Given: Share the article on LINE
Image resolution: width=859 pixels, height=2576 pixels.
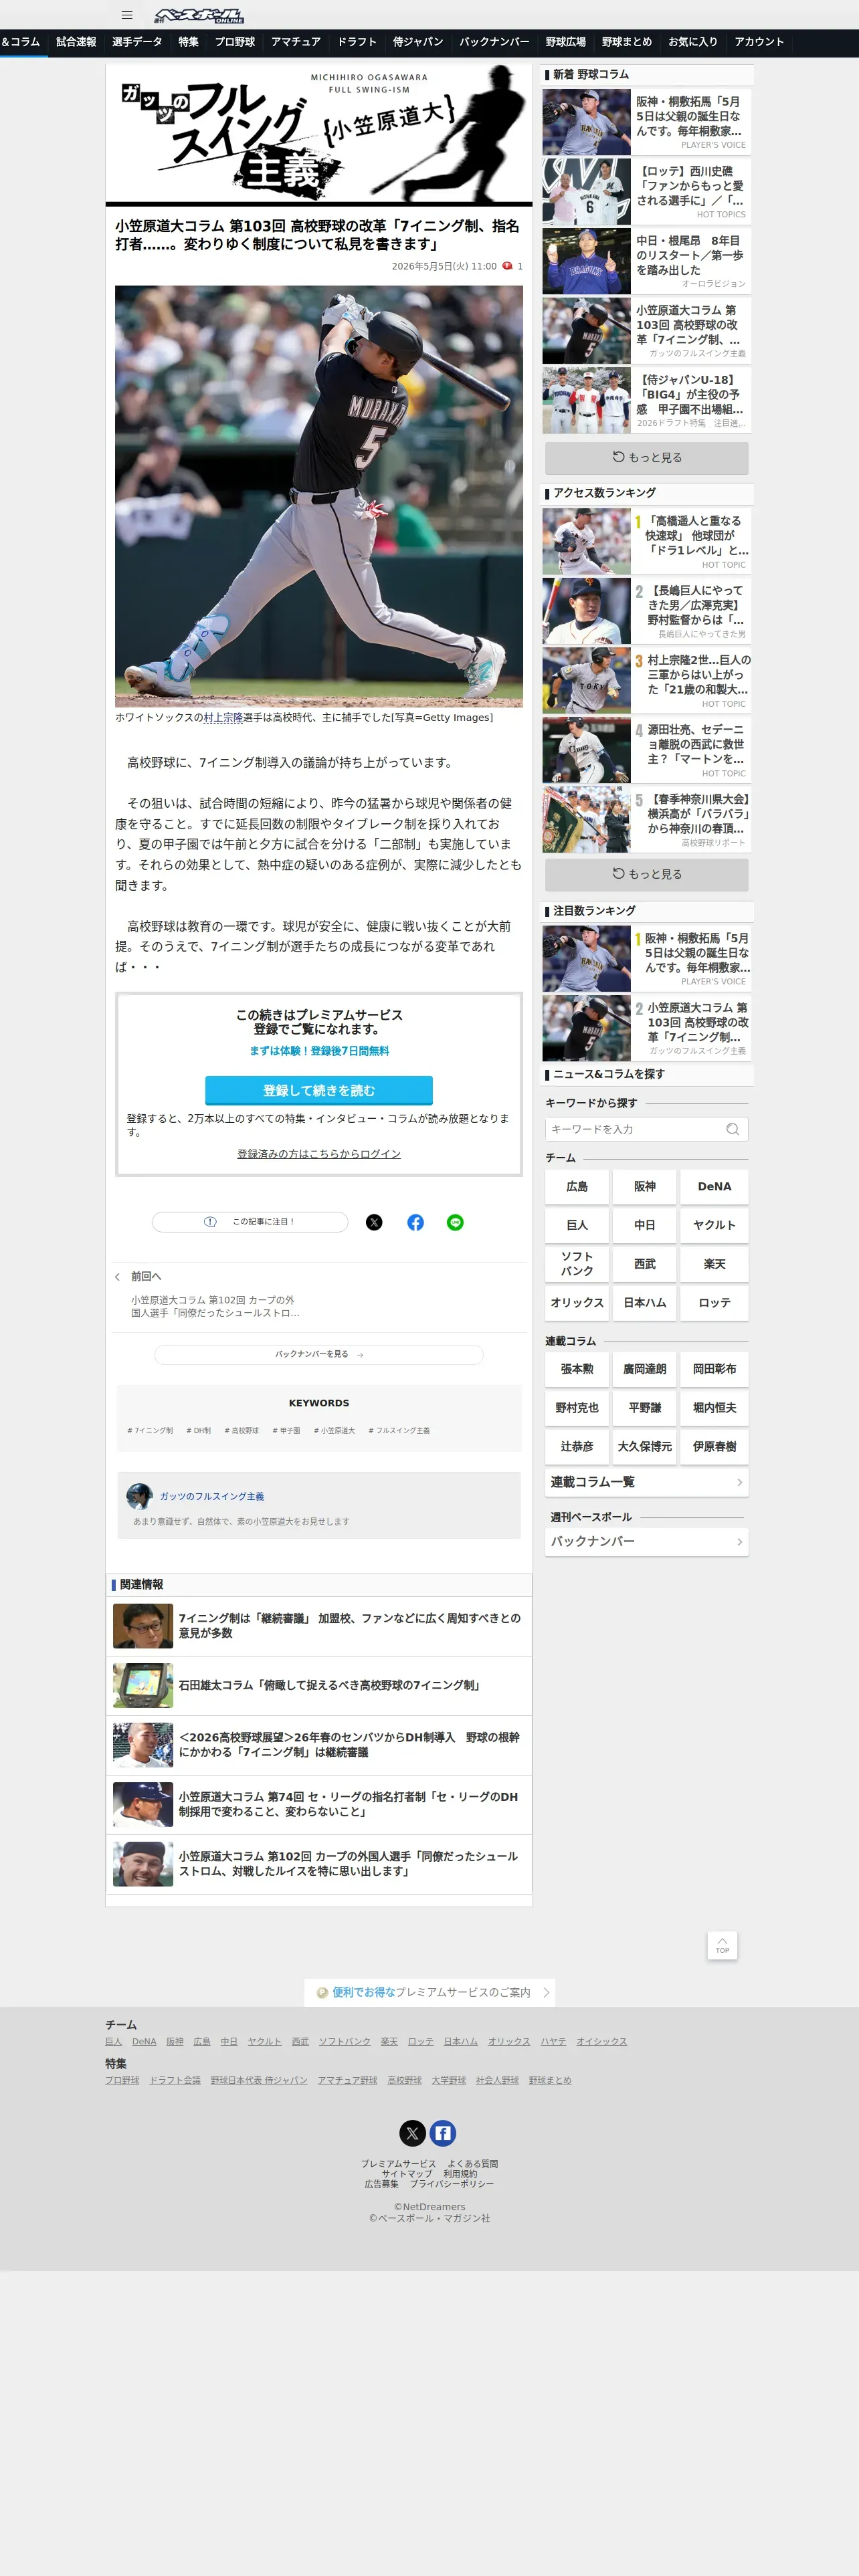Looking at the screenshot, I should (x=455, y=1222).
